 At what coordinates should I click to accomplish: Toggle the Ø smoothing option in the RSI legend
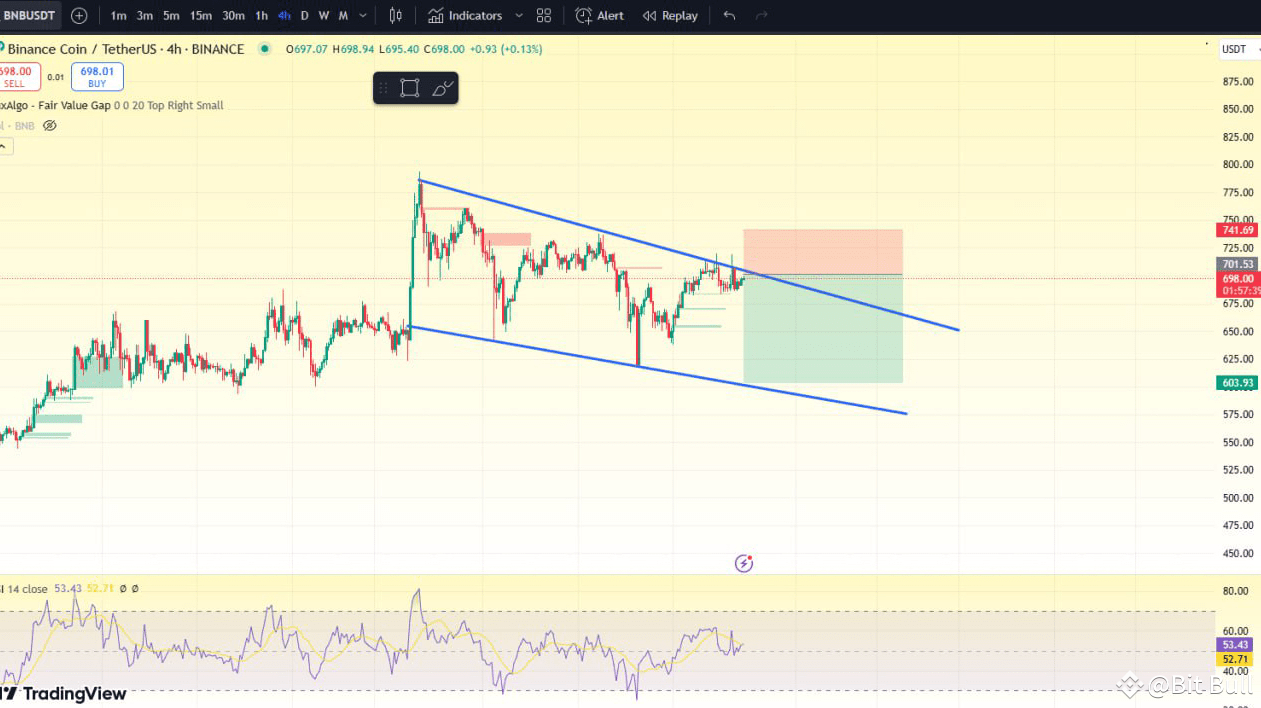(123, 589)
